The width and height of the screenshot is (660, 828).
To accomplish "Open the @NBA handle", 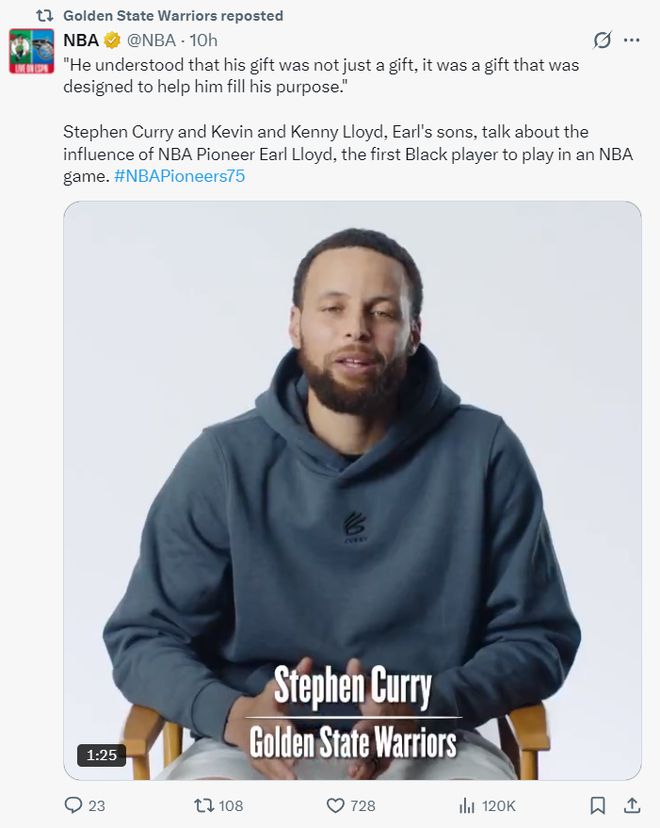I will click(151, 40).
